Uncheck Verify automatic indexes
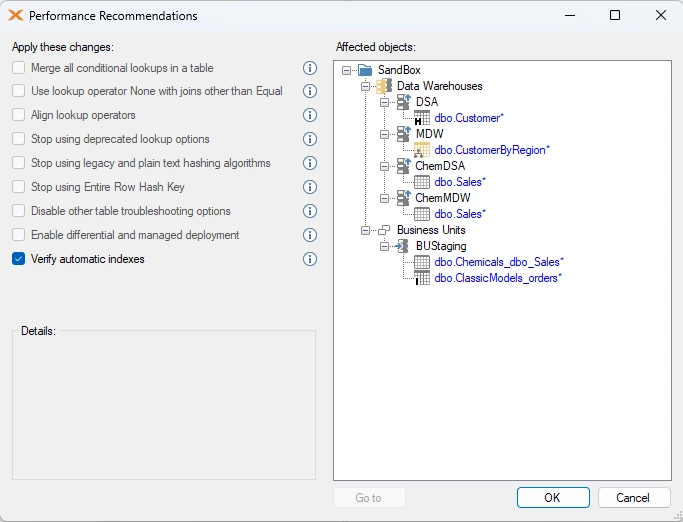 18,259
